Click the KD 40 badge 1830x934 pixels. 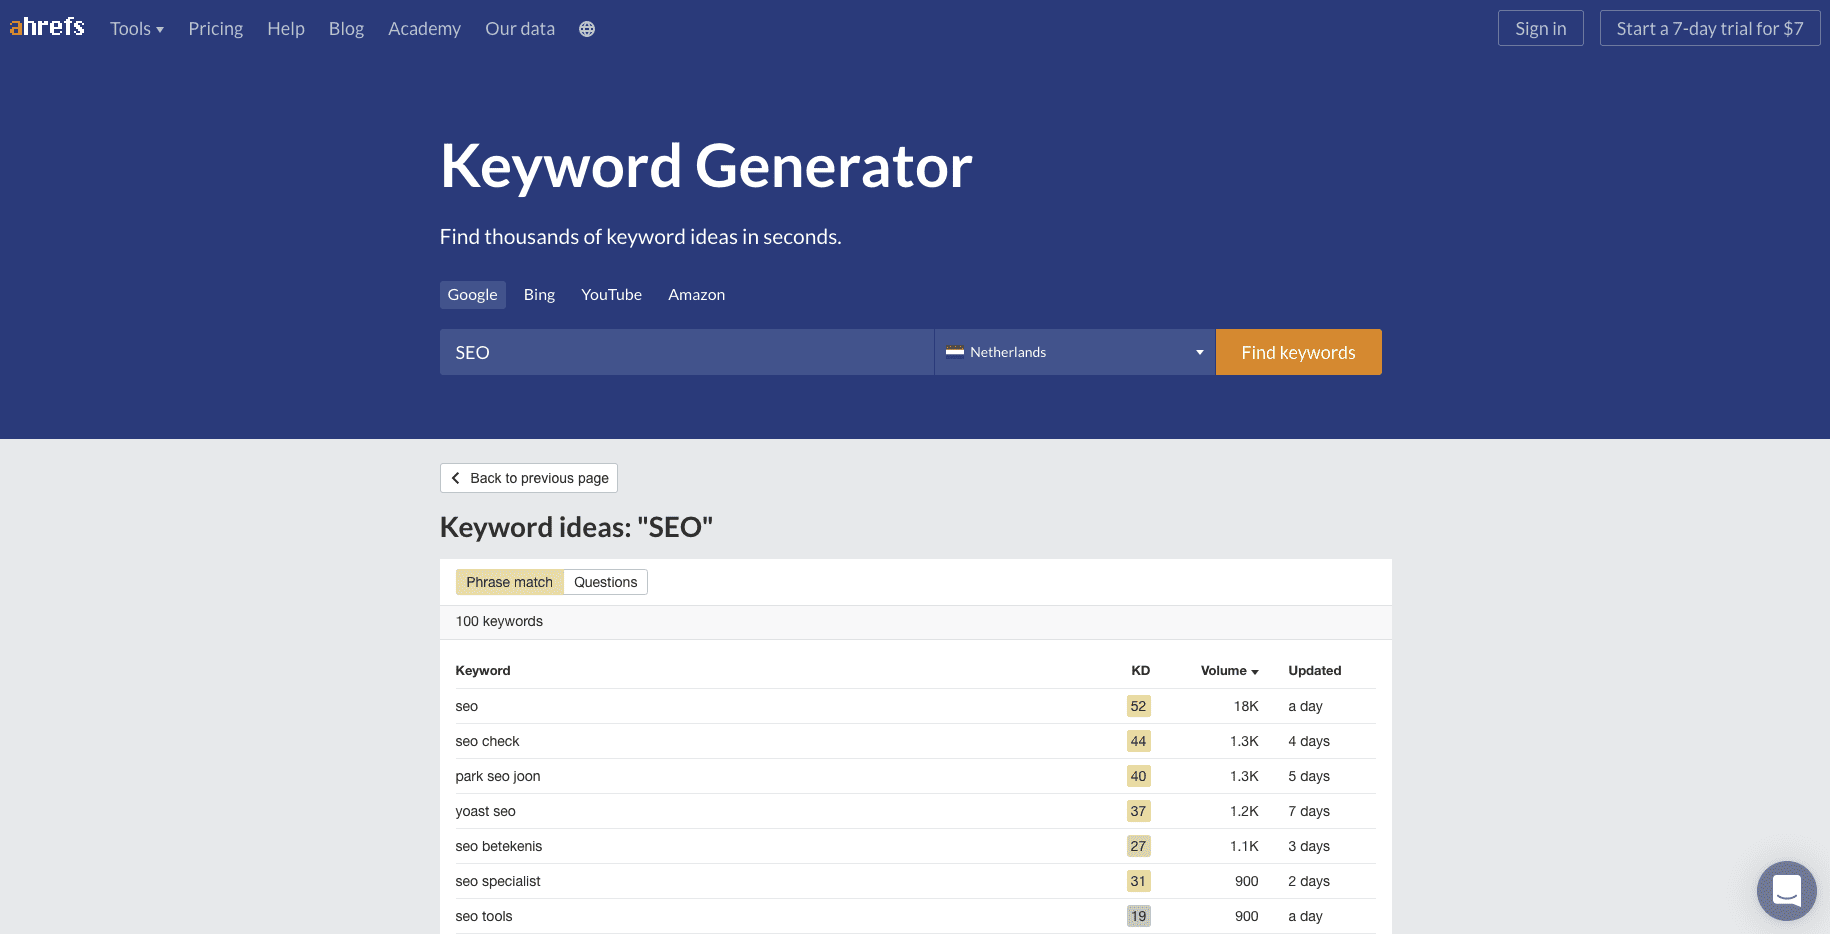(1139, 776)
